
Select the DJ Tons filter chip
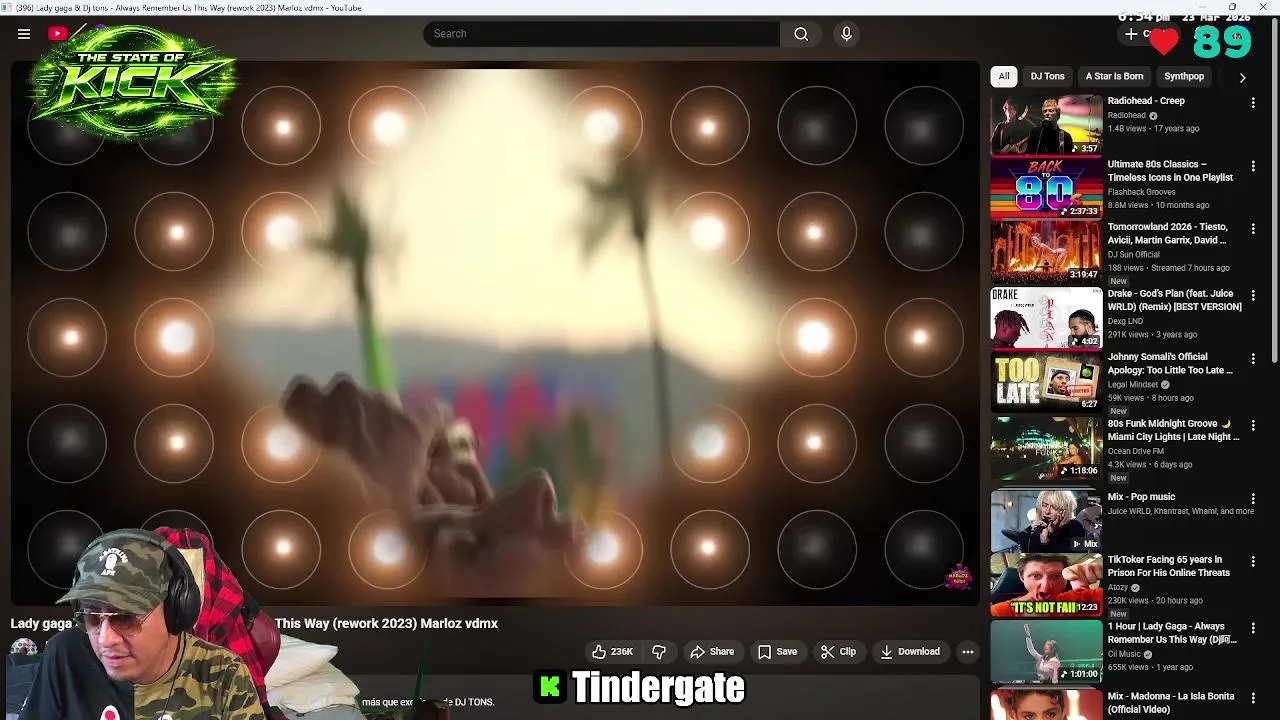1047,76
